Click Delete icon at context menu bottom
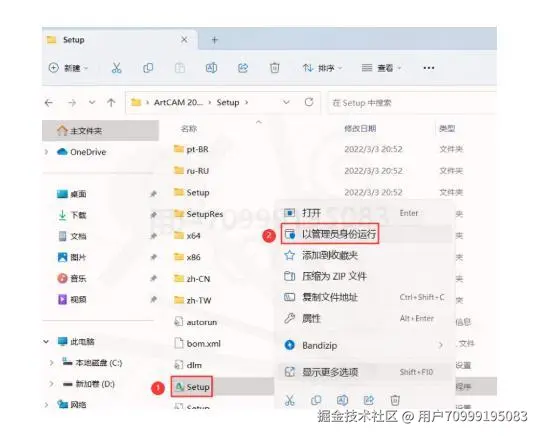540x436 pixels. pyautogui.click(x=395, y=400)
